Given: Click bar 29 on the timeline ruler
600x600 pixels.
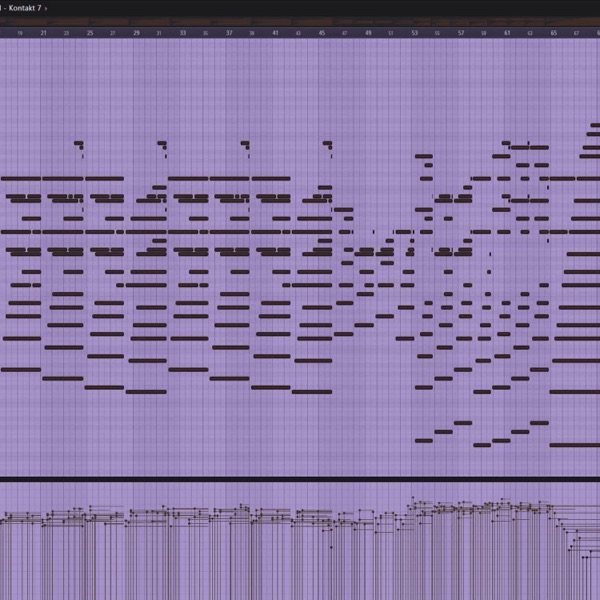Looking at the screenshot, I should pos(136,33).
